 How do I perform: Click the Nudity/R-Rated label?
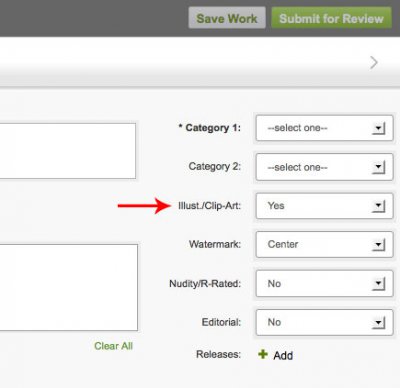click(205, 284)
